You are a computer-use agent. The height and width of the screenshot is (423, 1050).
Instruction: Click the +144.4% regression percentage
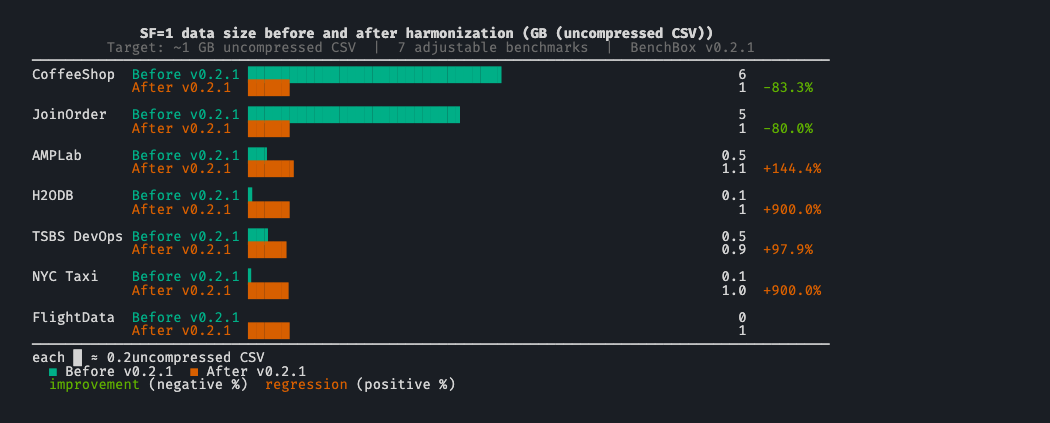[x=791, y=168]
